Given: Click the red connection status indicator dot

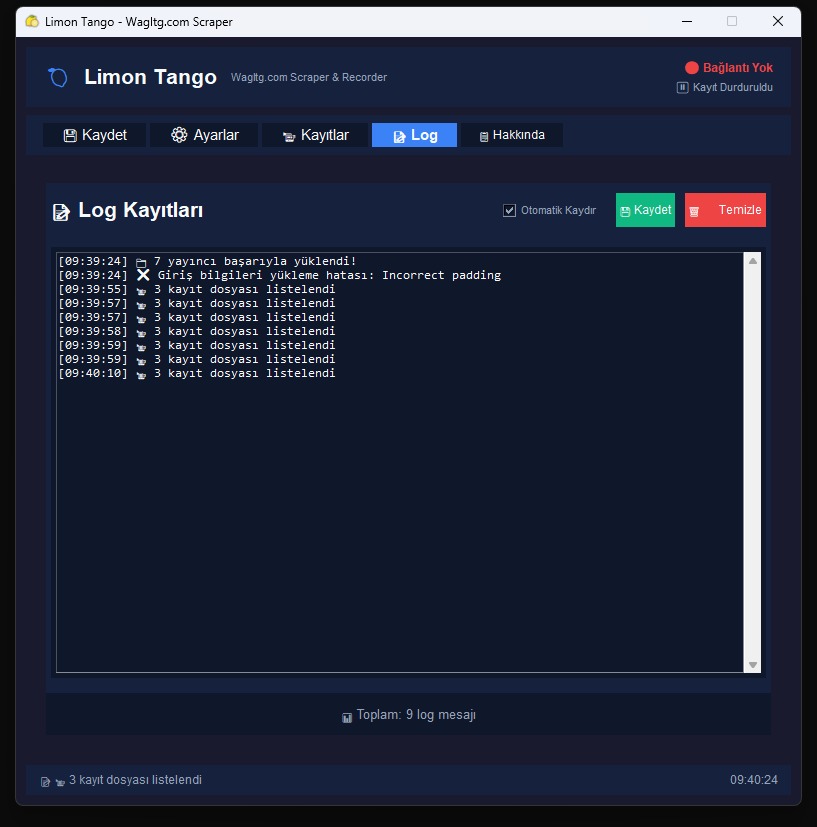Looking at the screenshot, I should point(691,68).
